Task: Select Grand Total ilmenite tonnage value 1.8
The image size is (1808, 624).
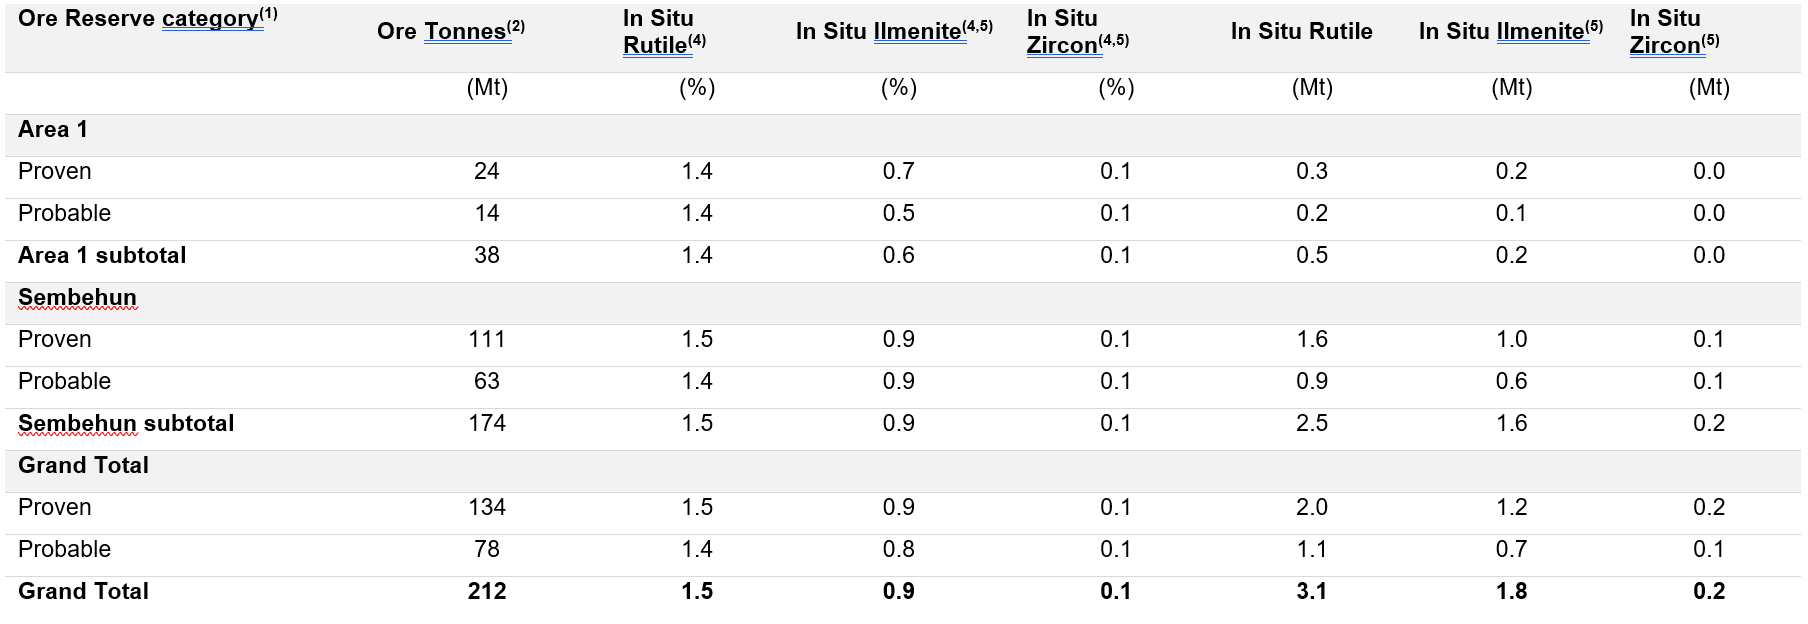Action: pos(1511,592)
